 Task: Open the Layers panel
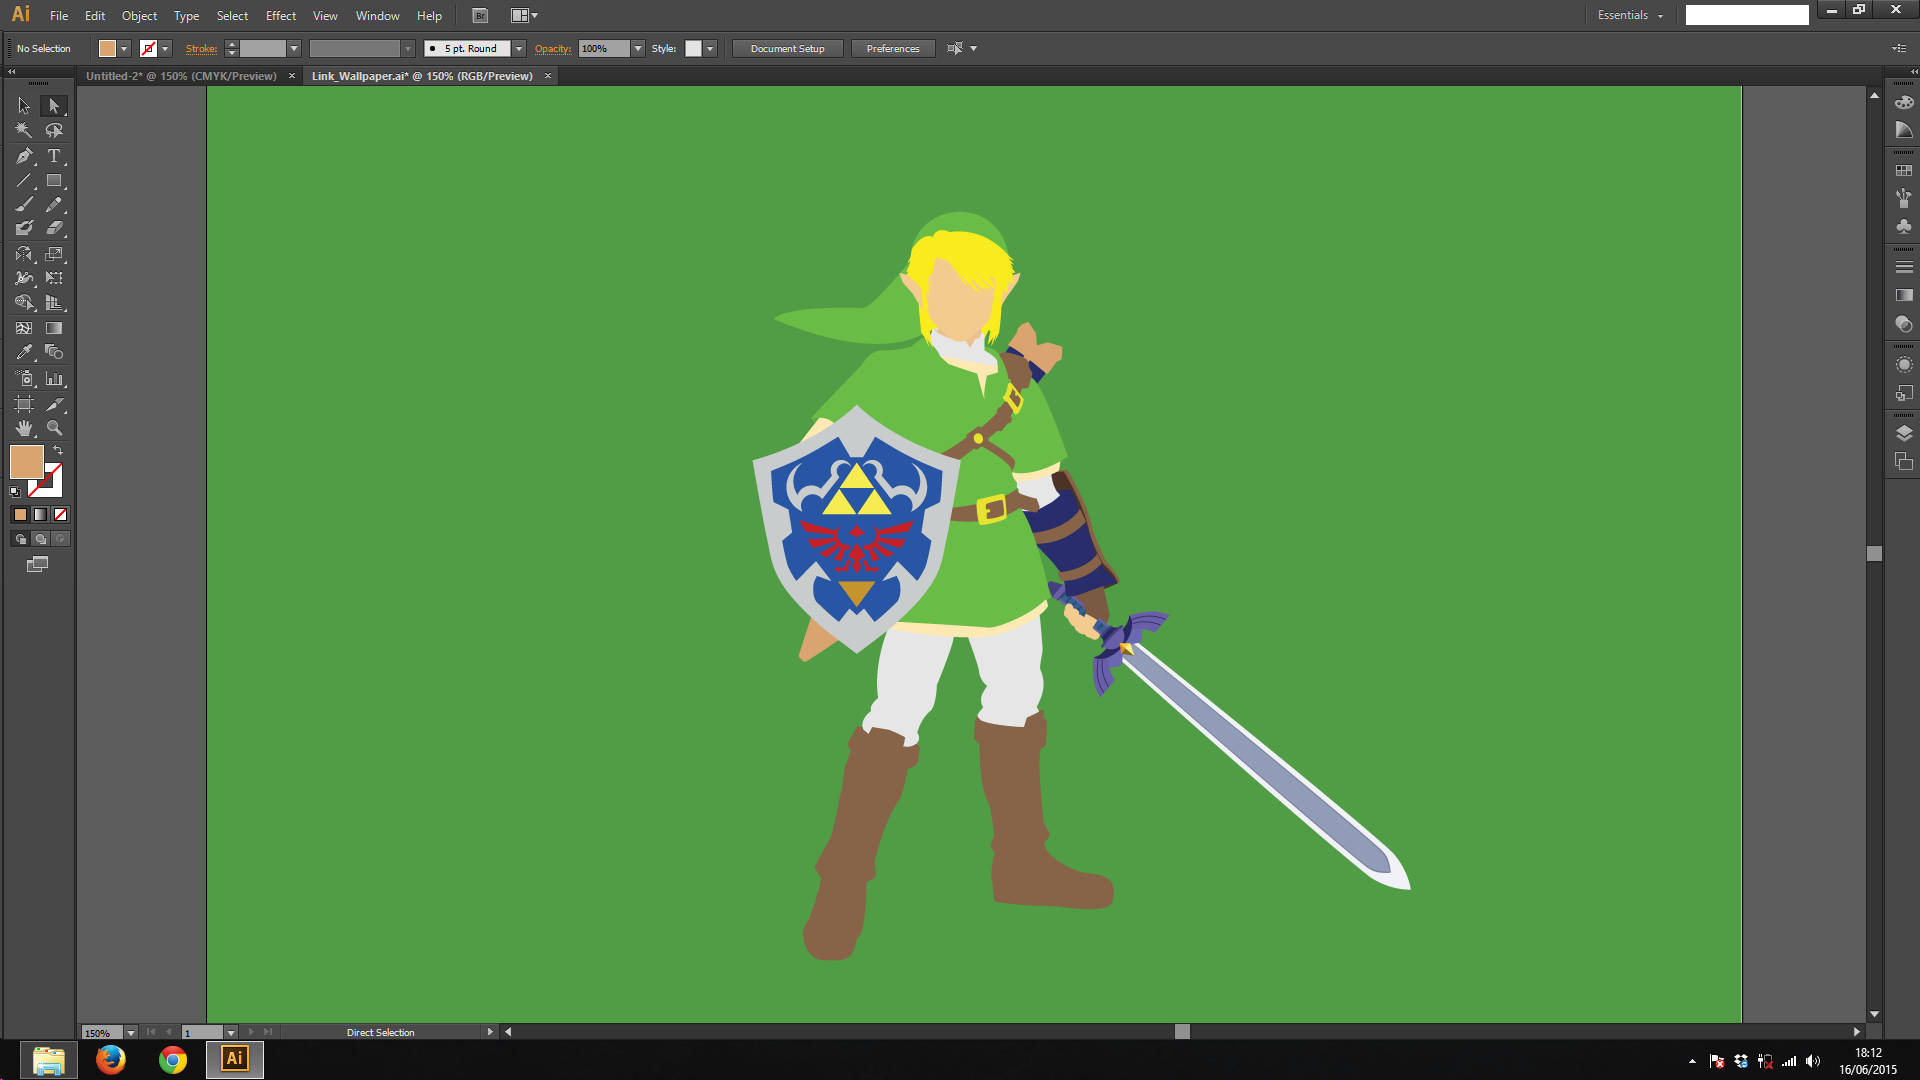pos(1904,433)
